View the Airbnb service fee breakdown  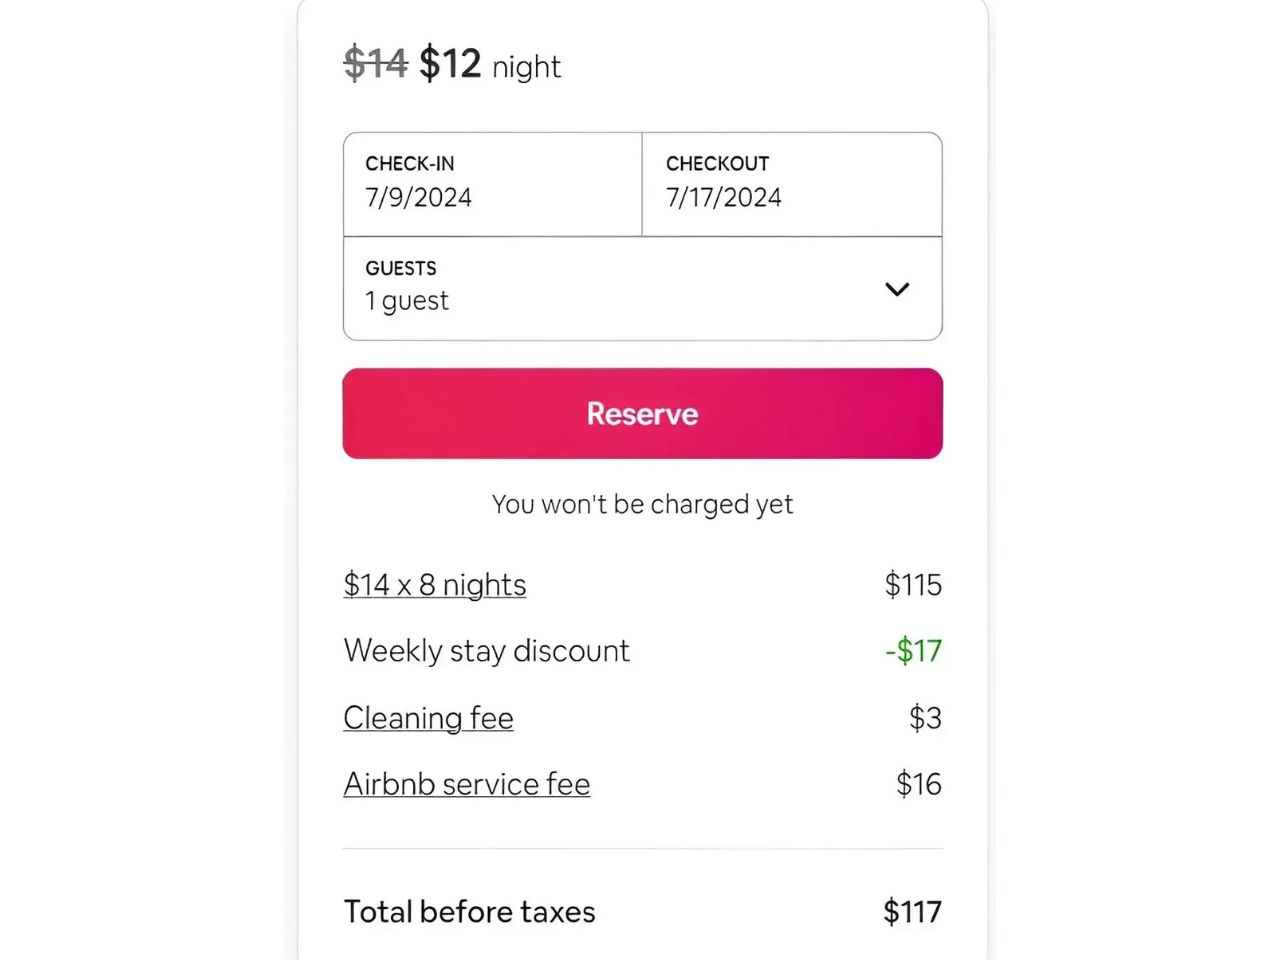[466, 784]
